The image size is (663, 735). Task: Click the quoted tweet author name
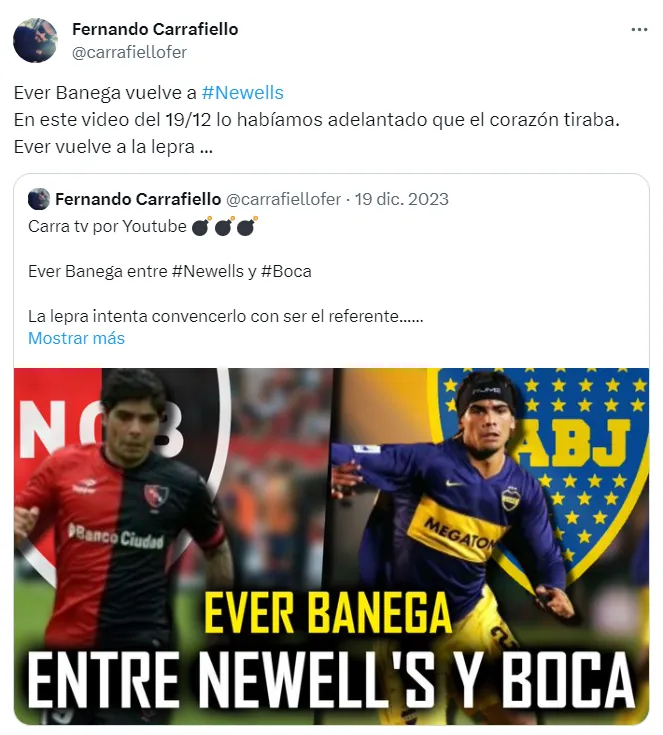pos(138,199)
